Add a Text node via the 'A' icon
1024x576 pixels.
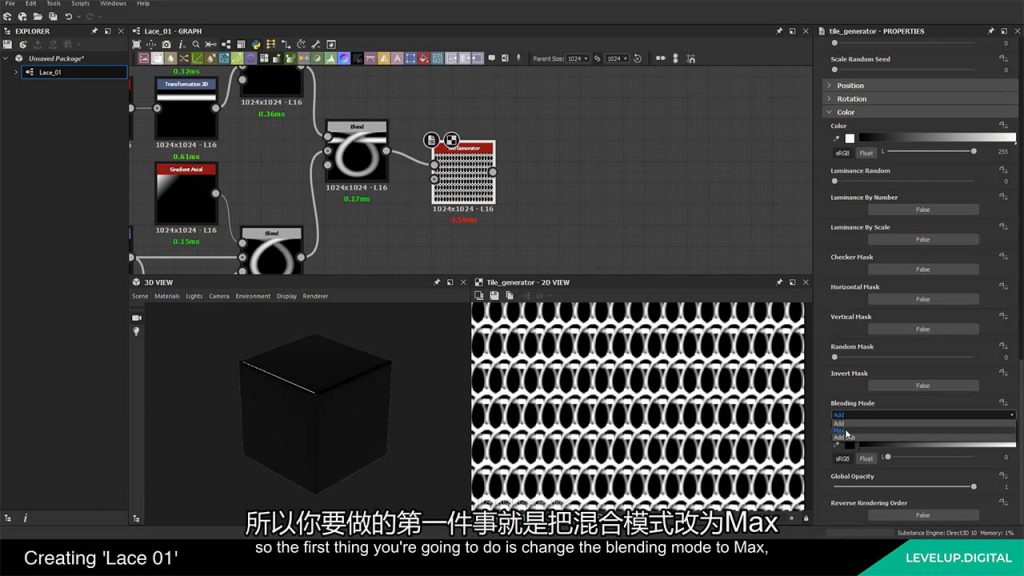pos(397,59)
